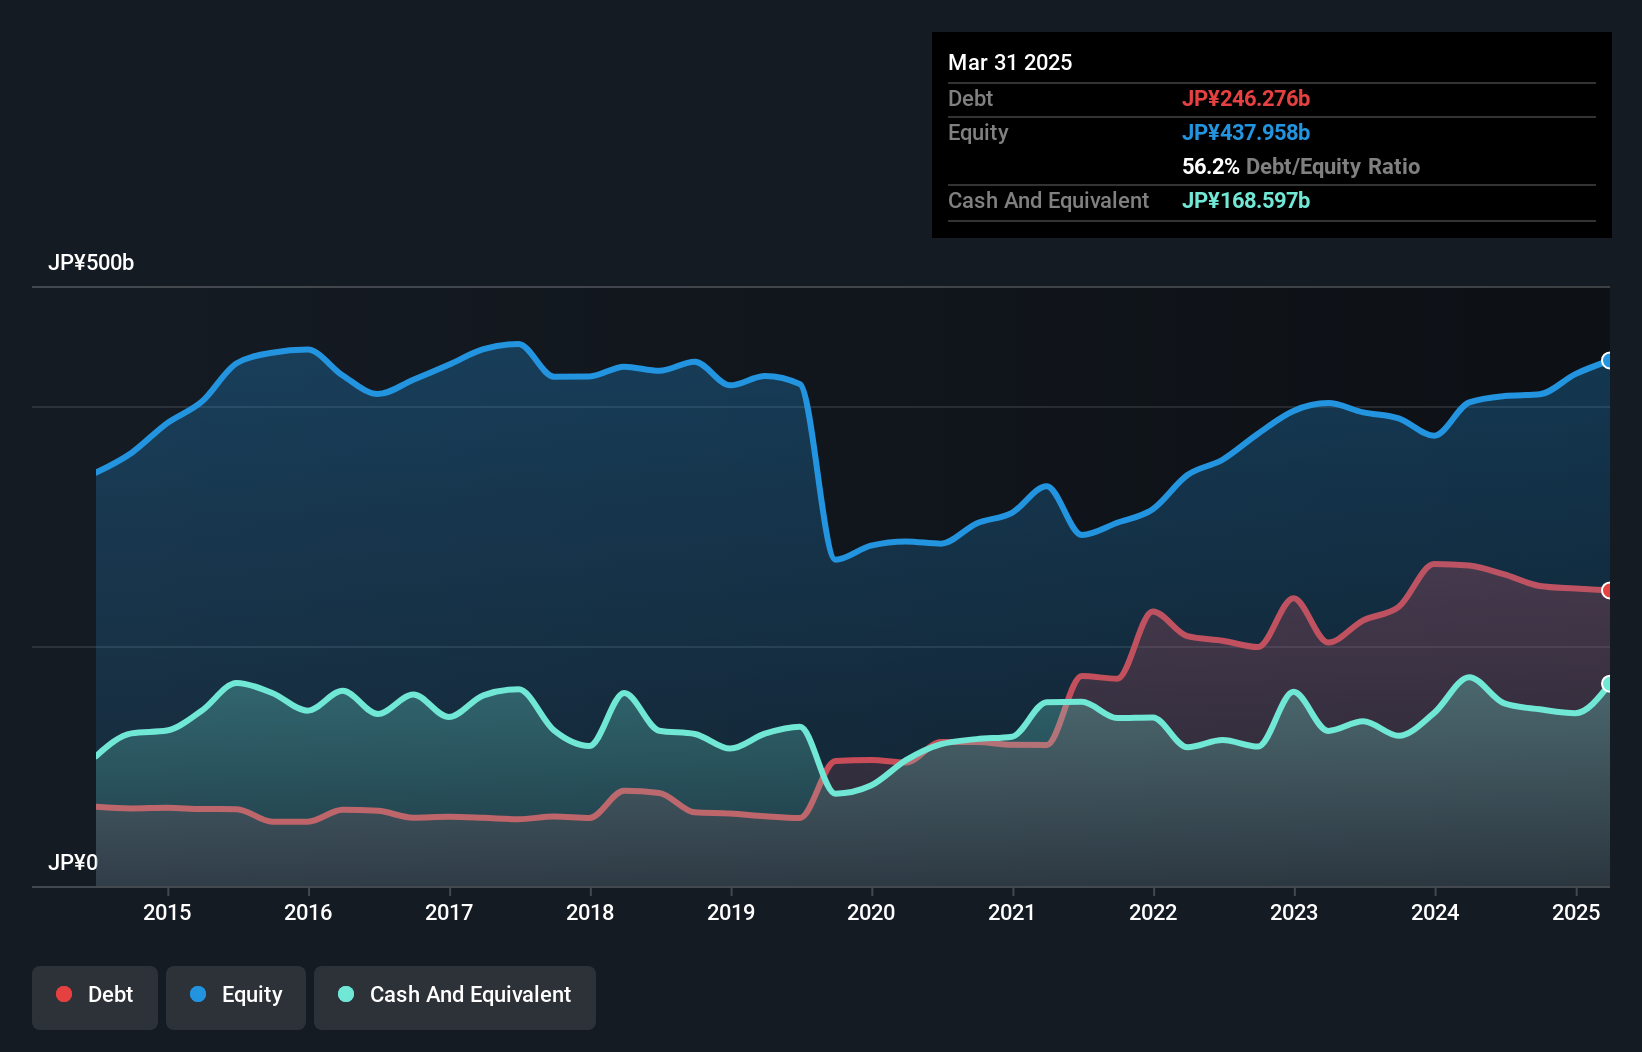
Task: Select the Cash endpoint marker on chart
Action: [1608, 684]
